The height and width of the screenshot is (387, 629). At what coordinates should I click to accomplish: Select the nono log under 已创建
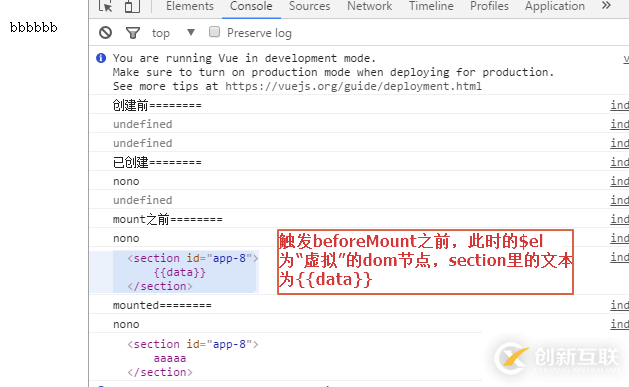click(126, 181)
